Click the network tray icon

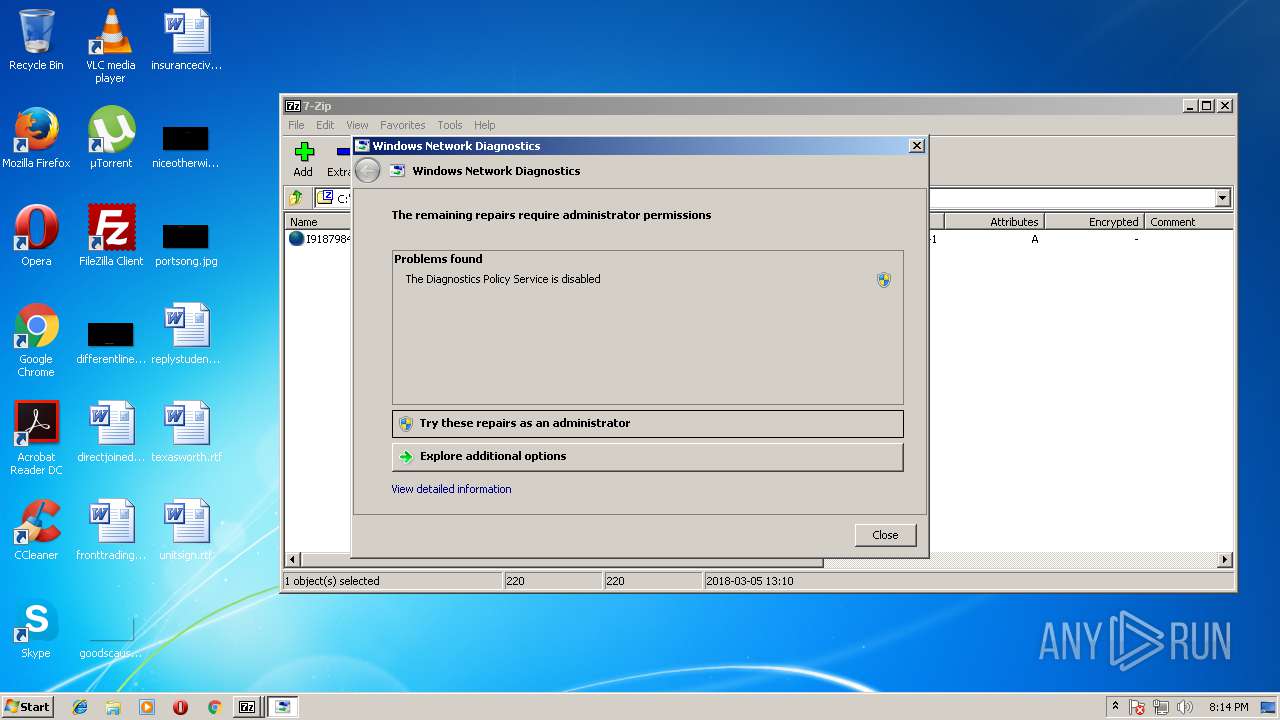coord(1161,707)
